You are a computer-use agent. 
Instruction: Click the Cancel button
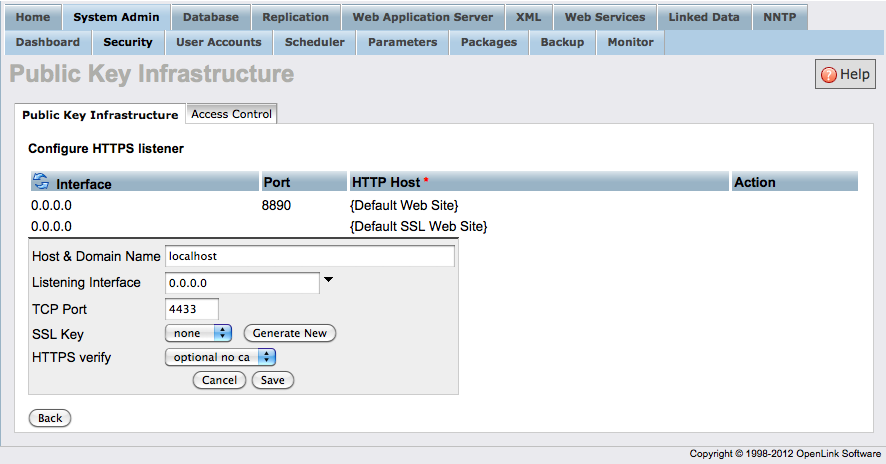coord(219,380)
